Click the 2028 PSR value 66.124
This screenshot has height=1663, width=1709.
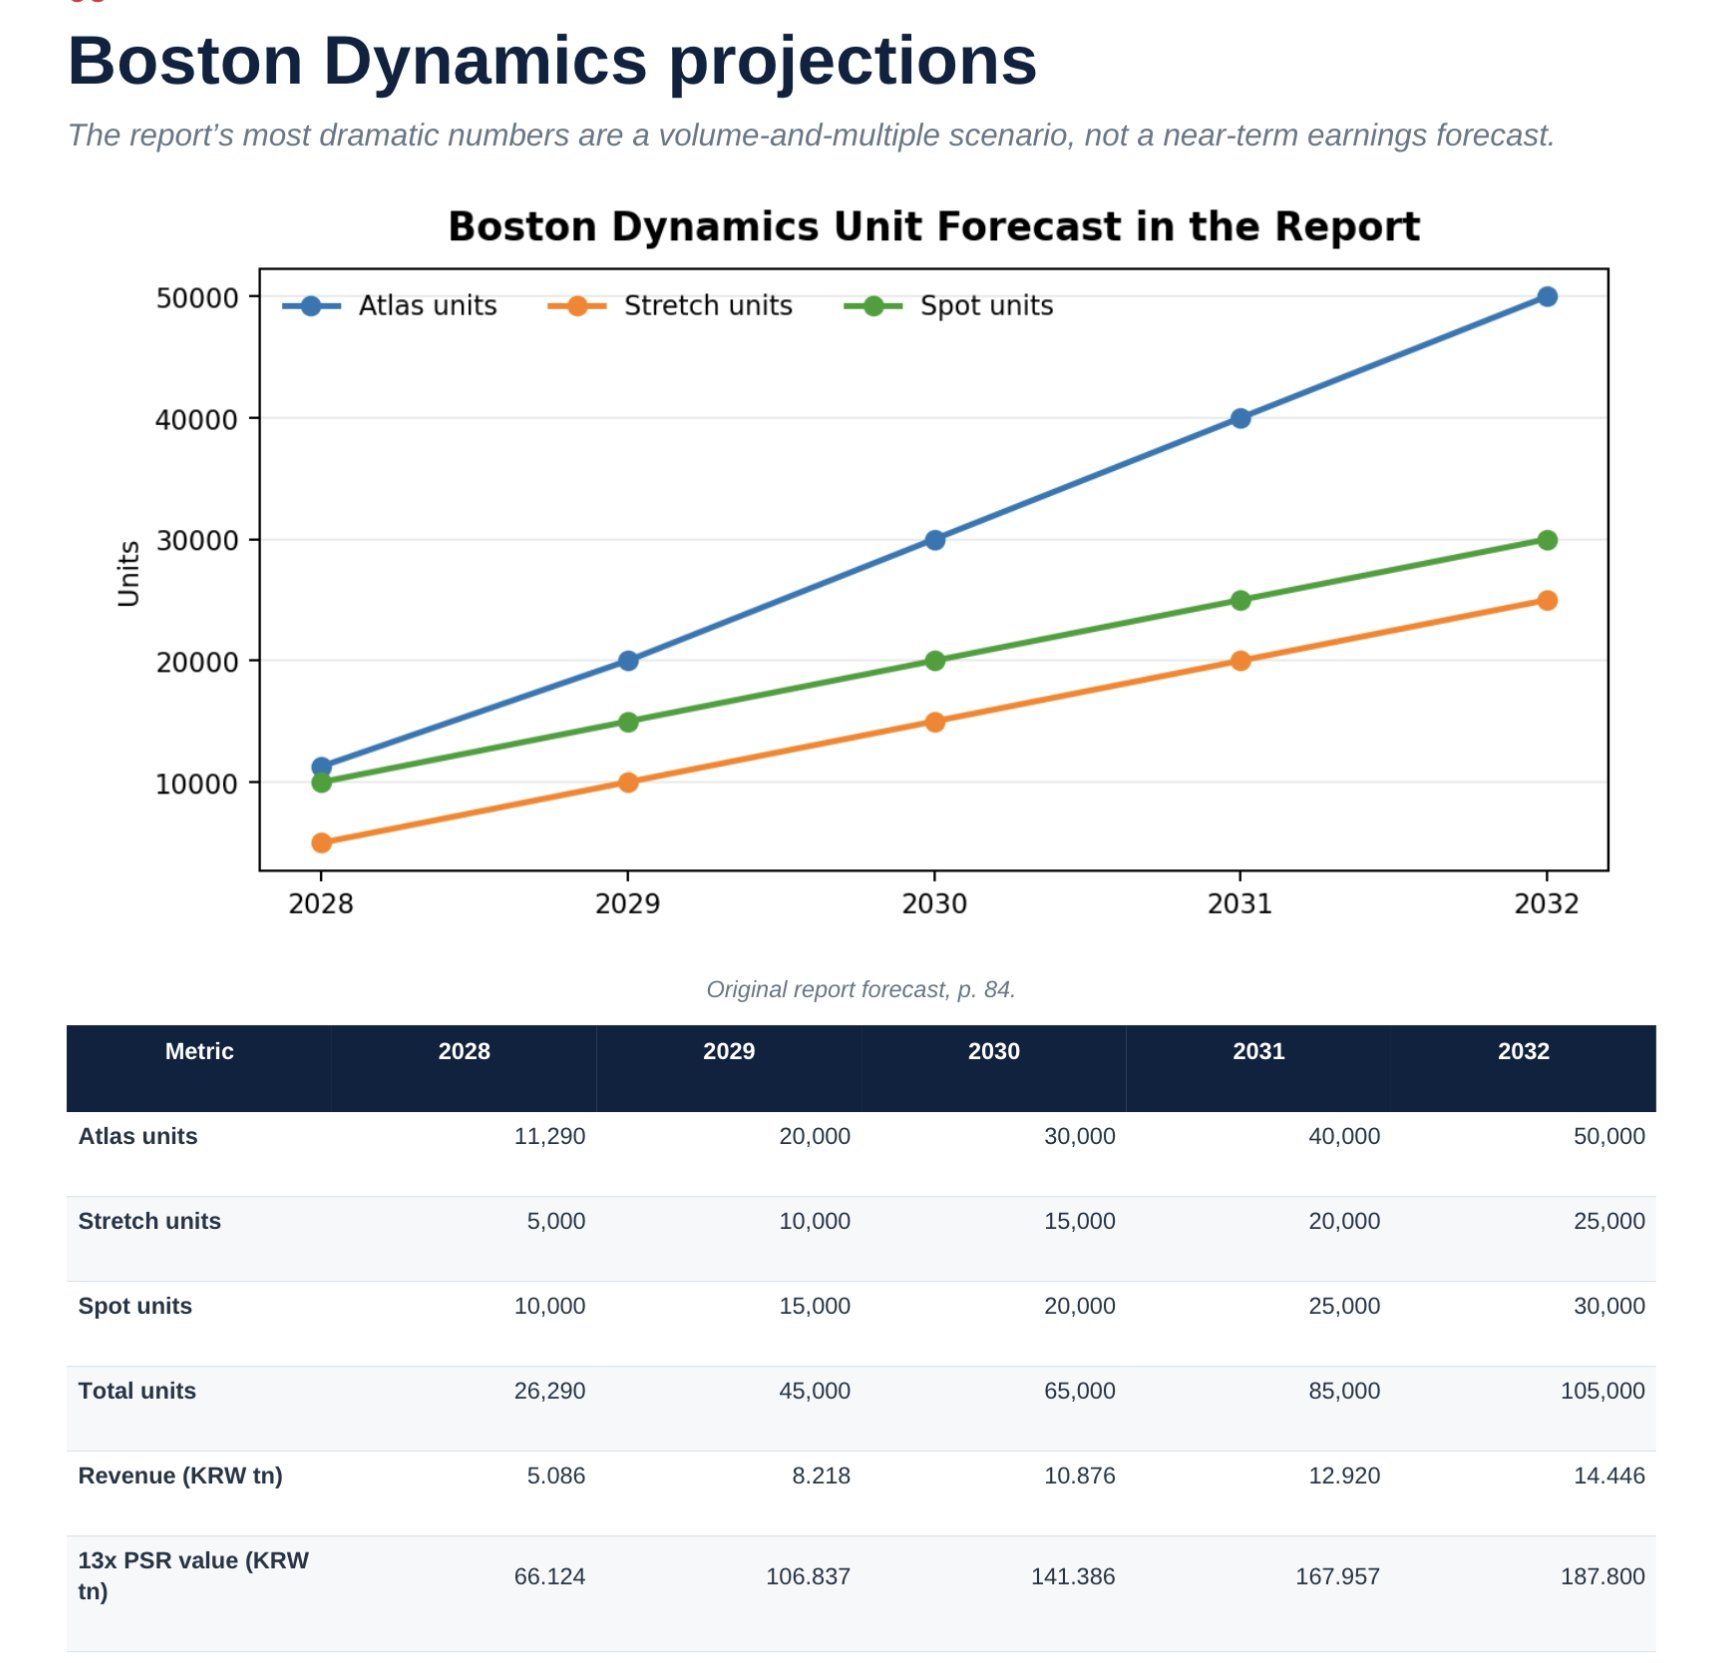click(x=550, y=1577)
